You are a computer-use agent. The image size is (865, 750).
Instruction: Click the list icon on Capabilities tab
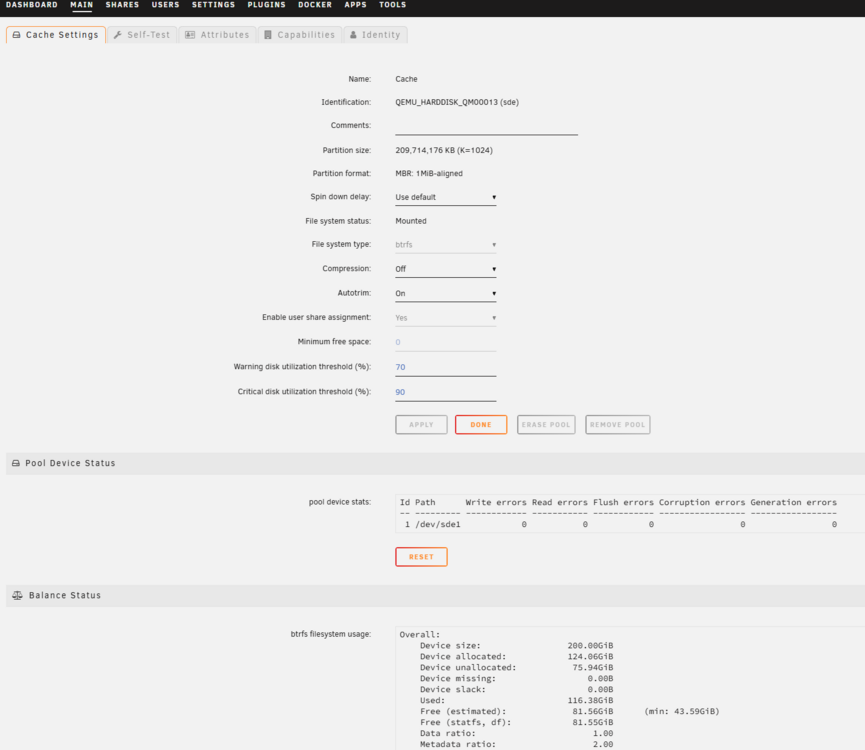268,35
